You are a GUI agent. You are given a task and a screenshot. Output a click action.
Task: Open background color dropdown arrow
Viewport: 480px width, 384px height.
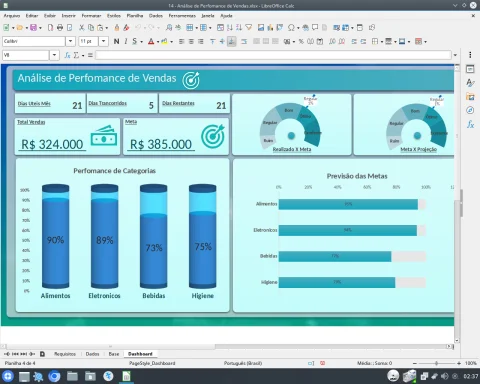click(x=171, y=42)
